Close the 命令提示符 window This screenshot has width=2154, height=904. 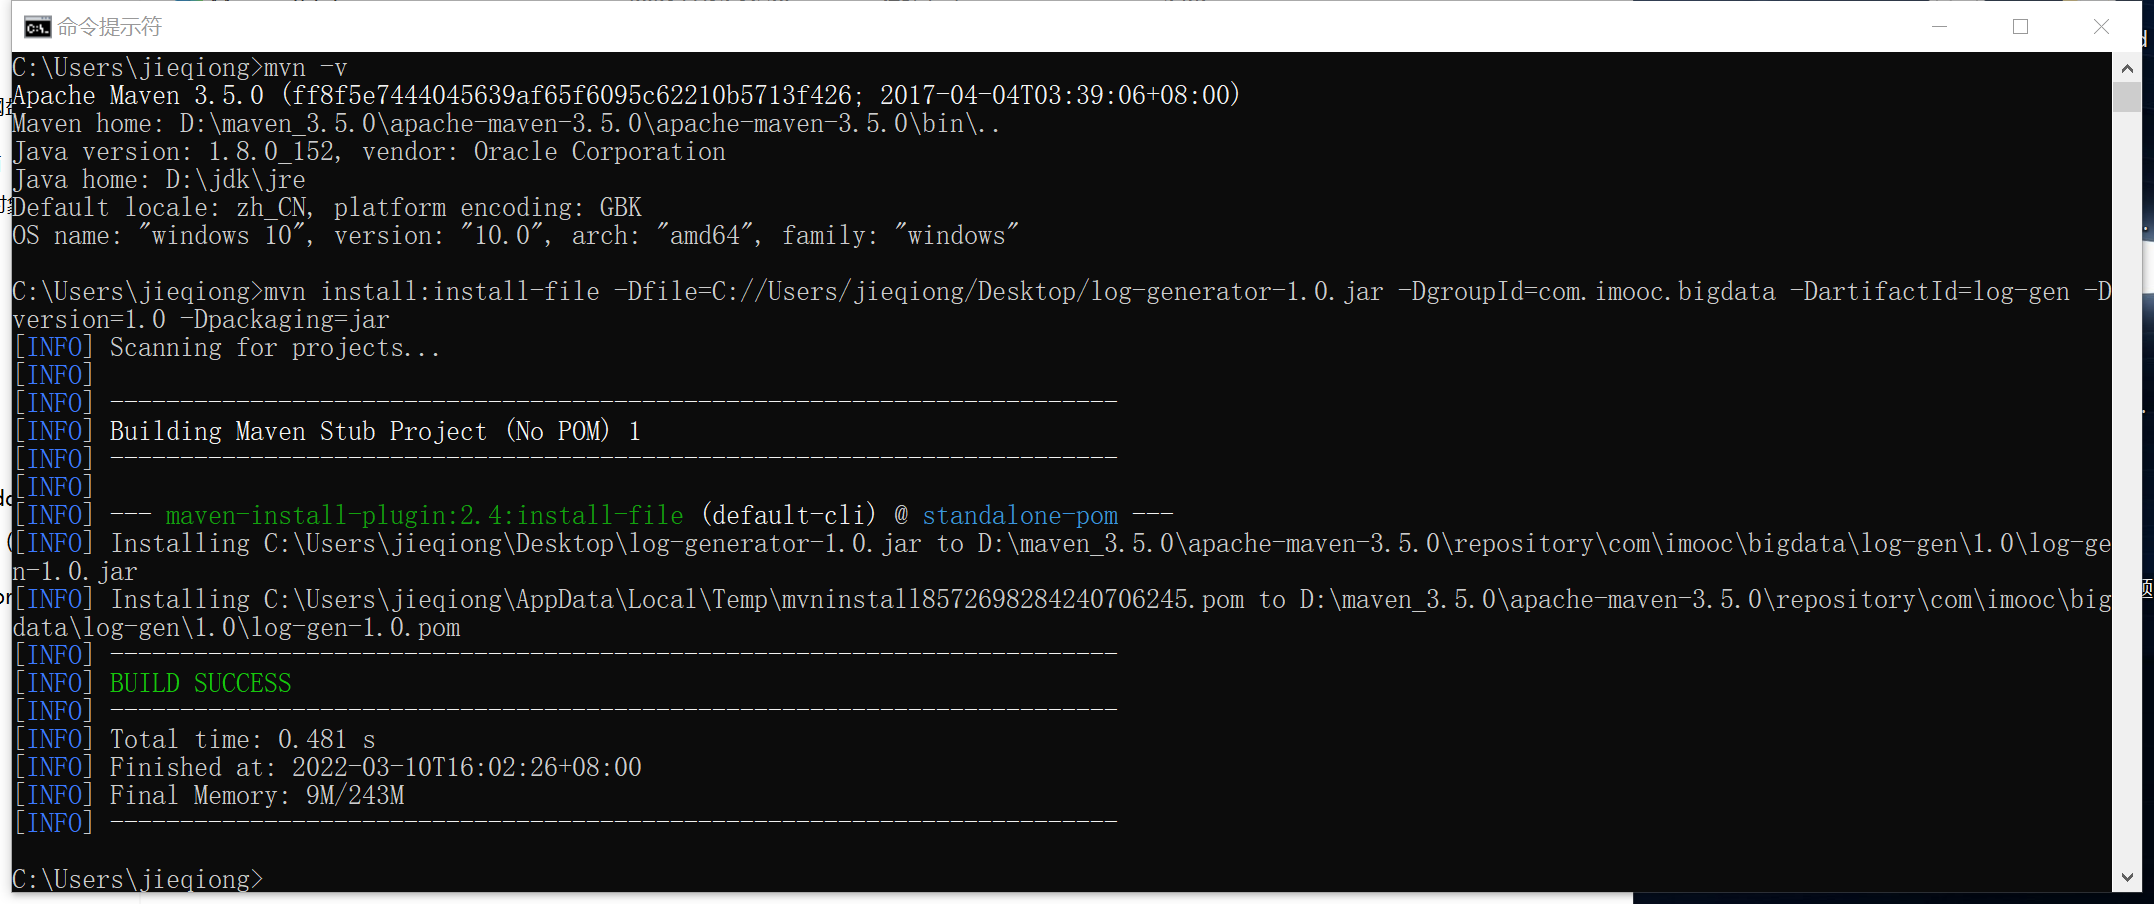tap(2101, 27)
